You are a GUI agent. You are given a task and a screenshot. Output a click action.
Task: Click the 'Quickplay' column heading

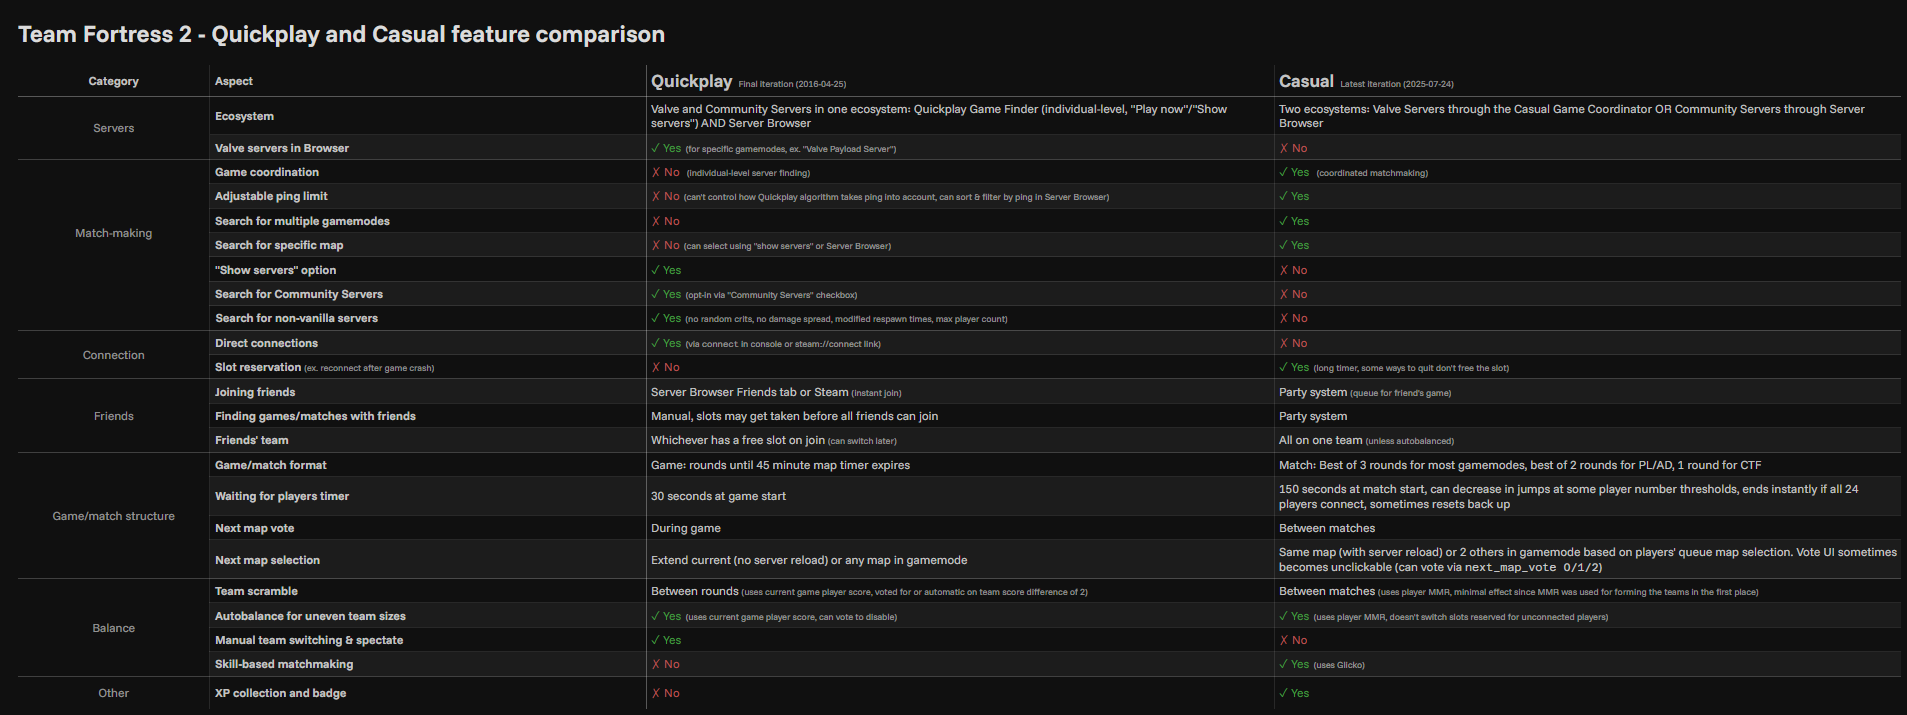tap(691, 81)
